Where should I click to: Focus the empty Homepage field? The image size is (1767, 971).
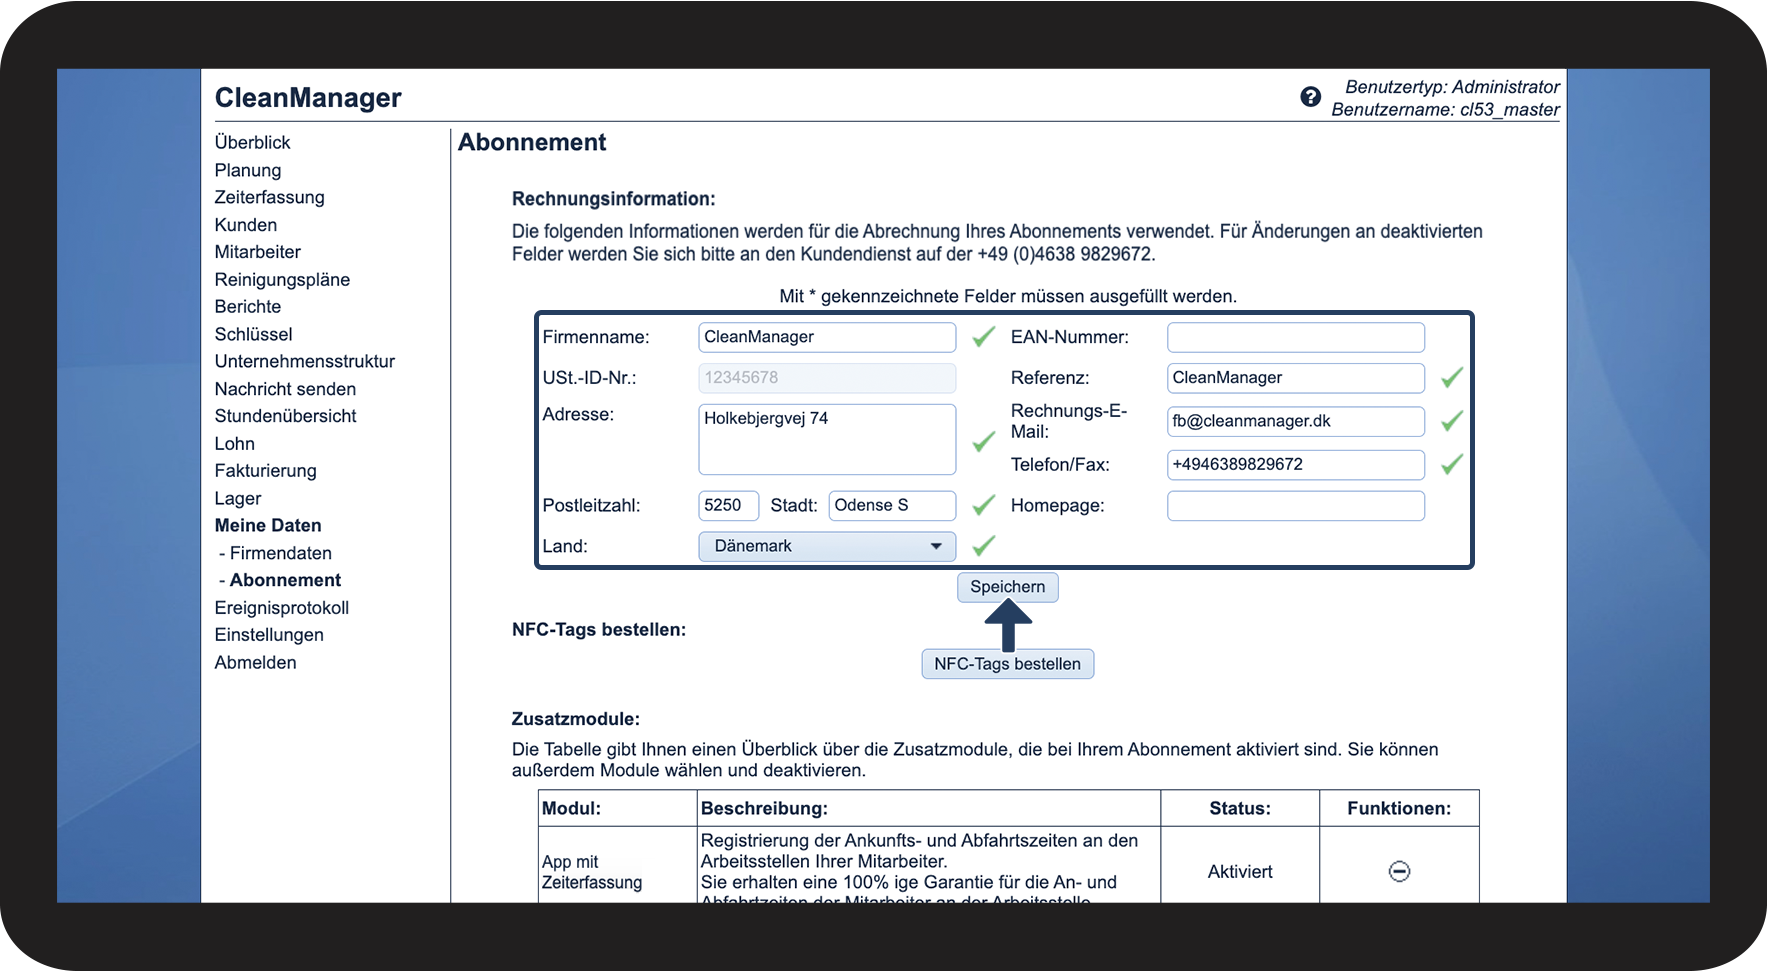tap(1295, 506)
